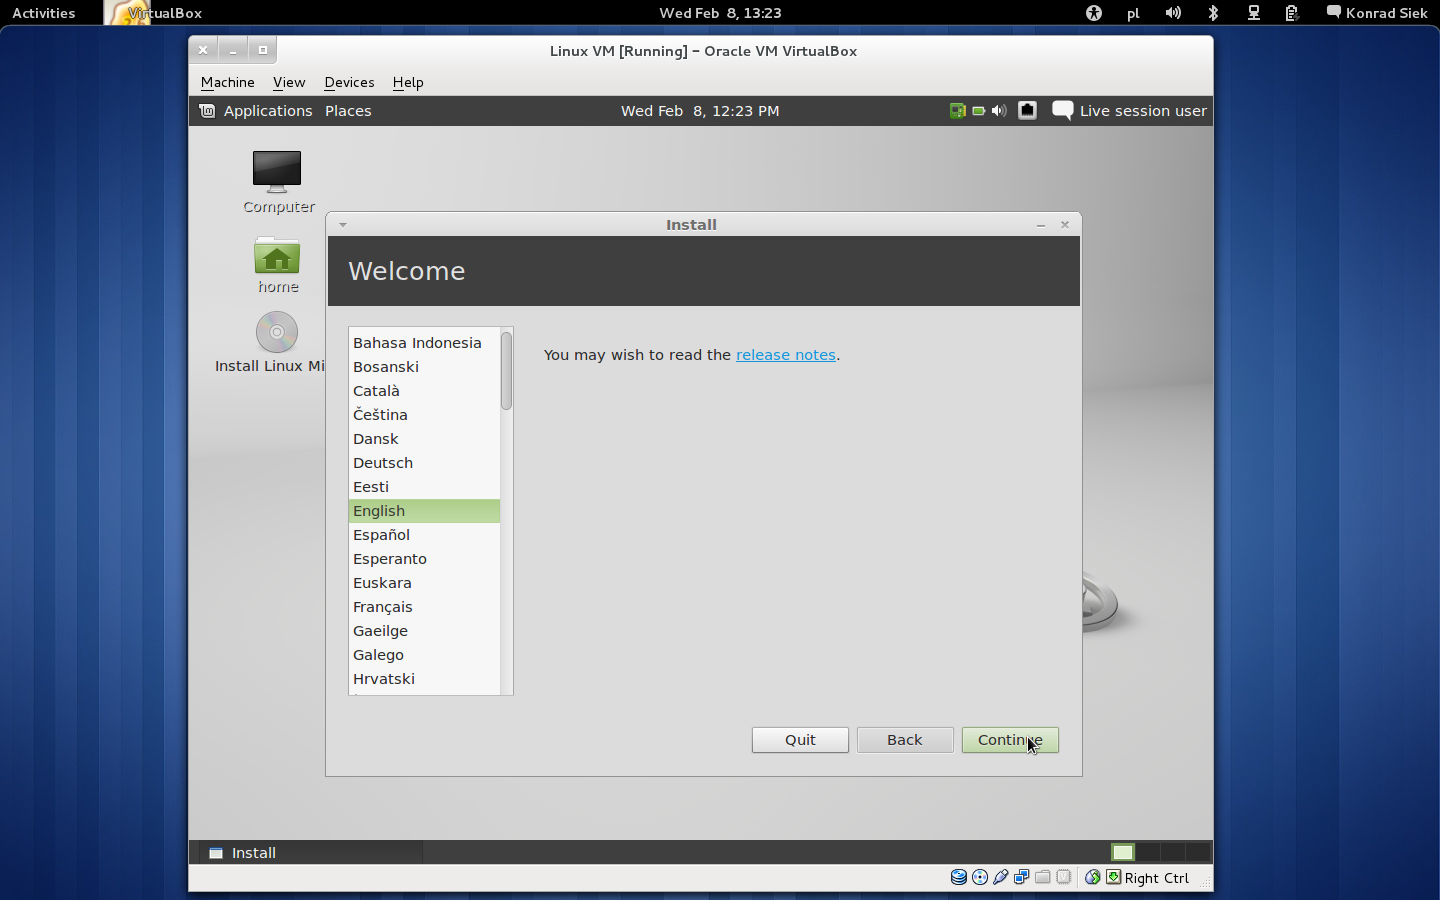Select Galego language

point(424,655)
